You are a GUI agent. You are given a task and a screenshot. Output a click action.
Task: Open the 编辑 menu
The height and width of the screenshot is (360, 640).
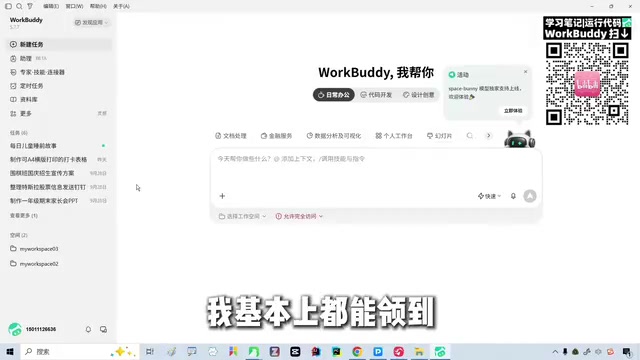[x=51, y=6]
